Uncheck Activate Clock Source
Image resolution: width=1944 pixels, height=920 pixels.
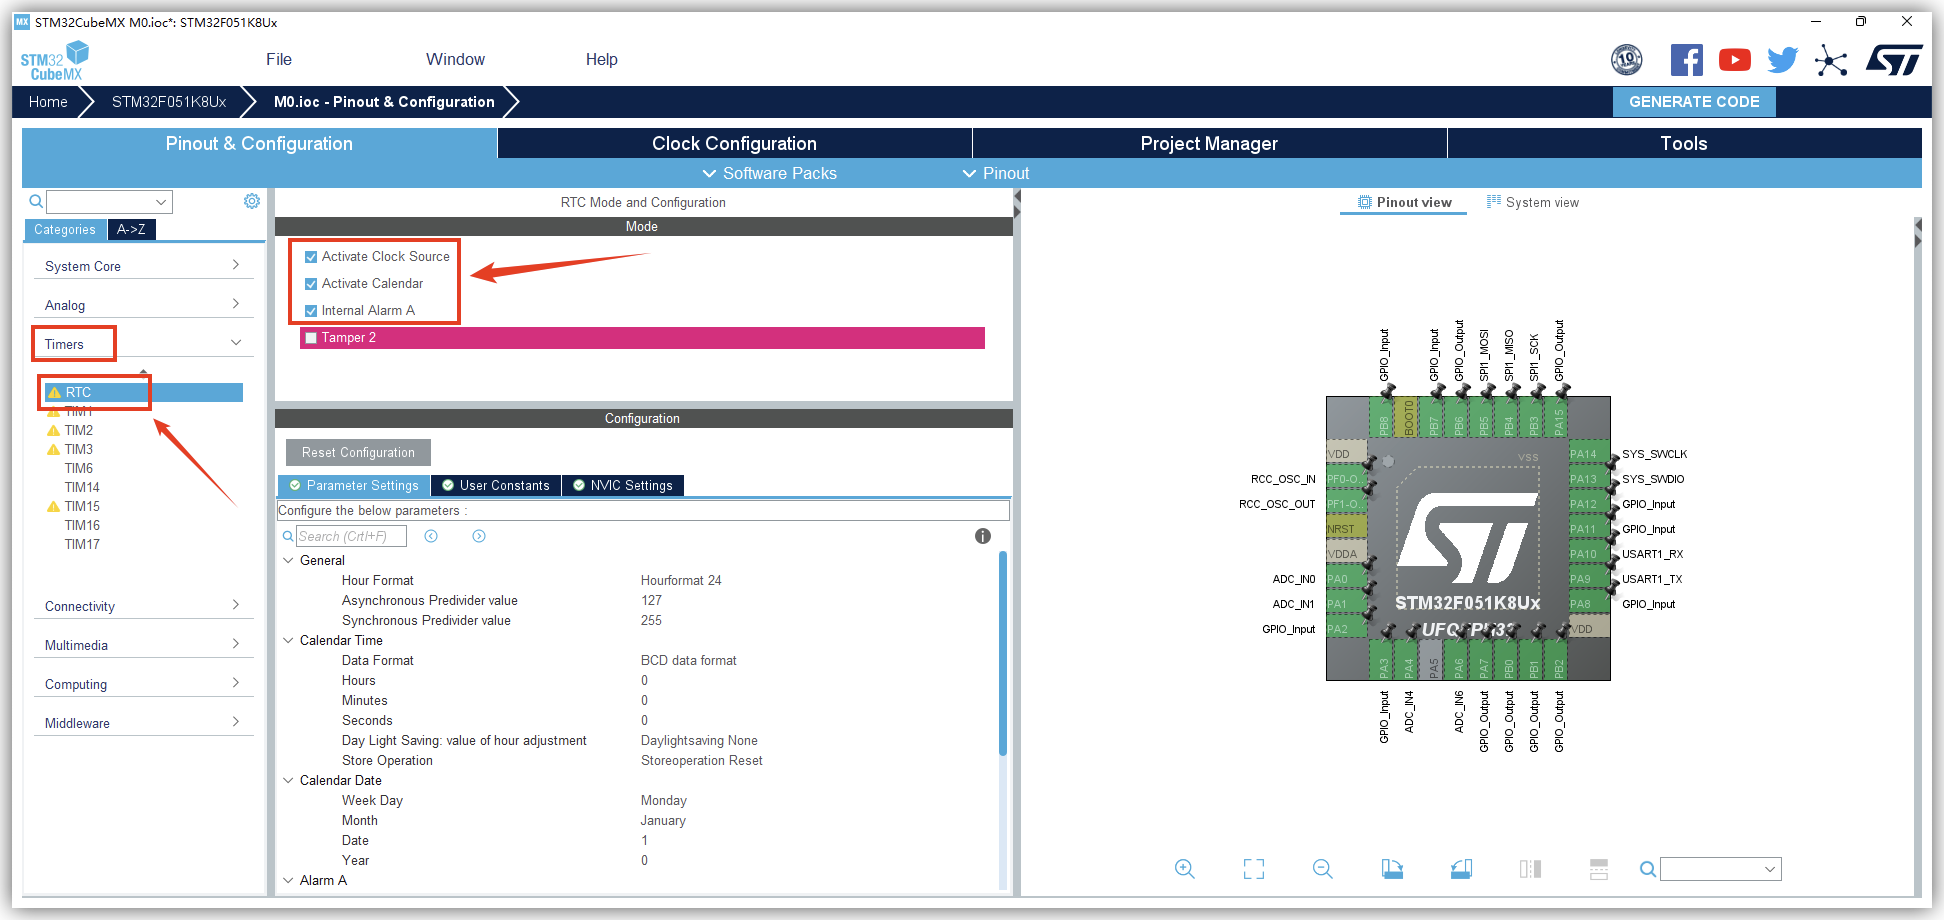pyautogui.click(x=311, y=257)
